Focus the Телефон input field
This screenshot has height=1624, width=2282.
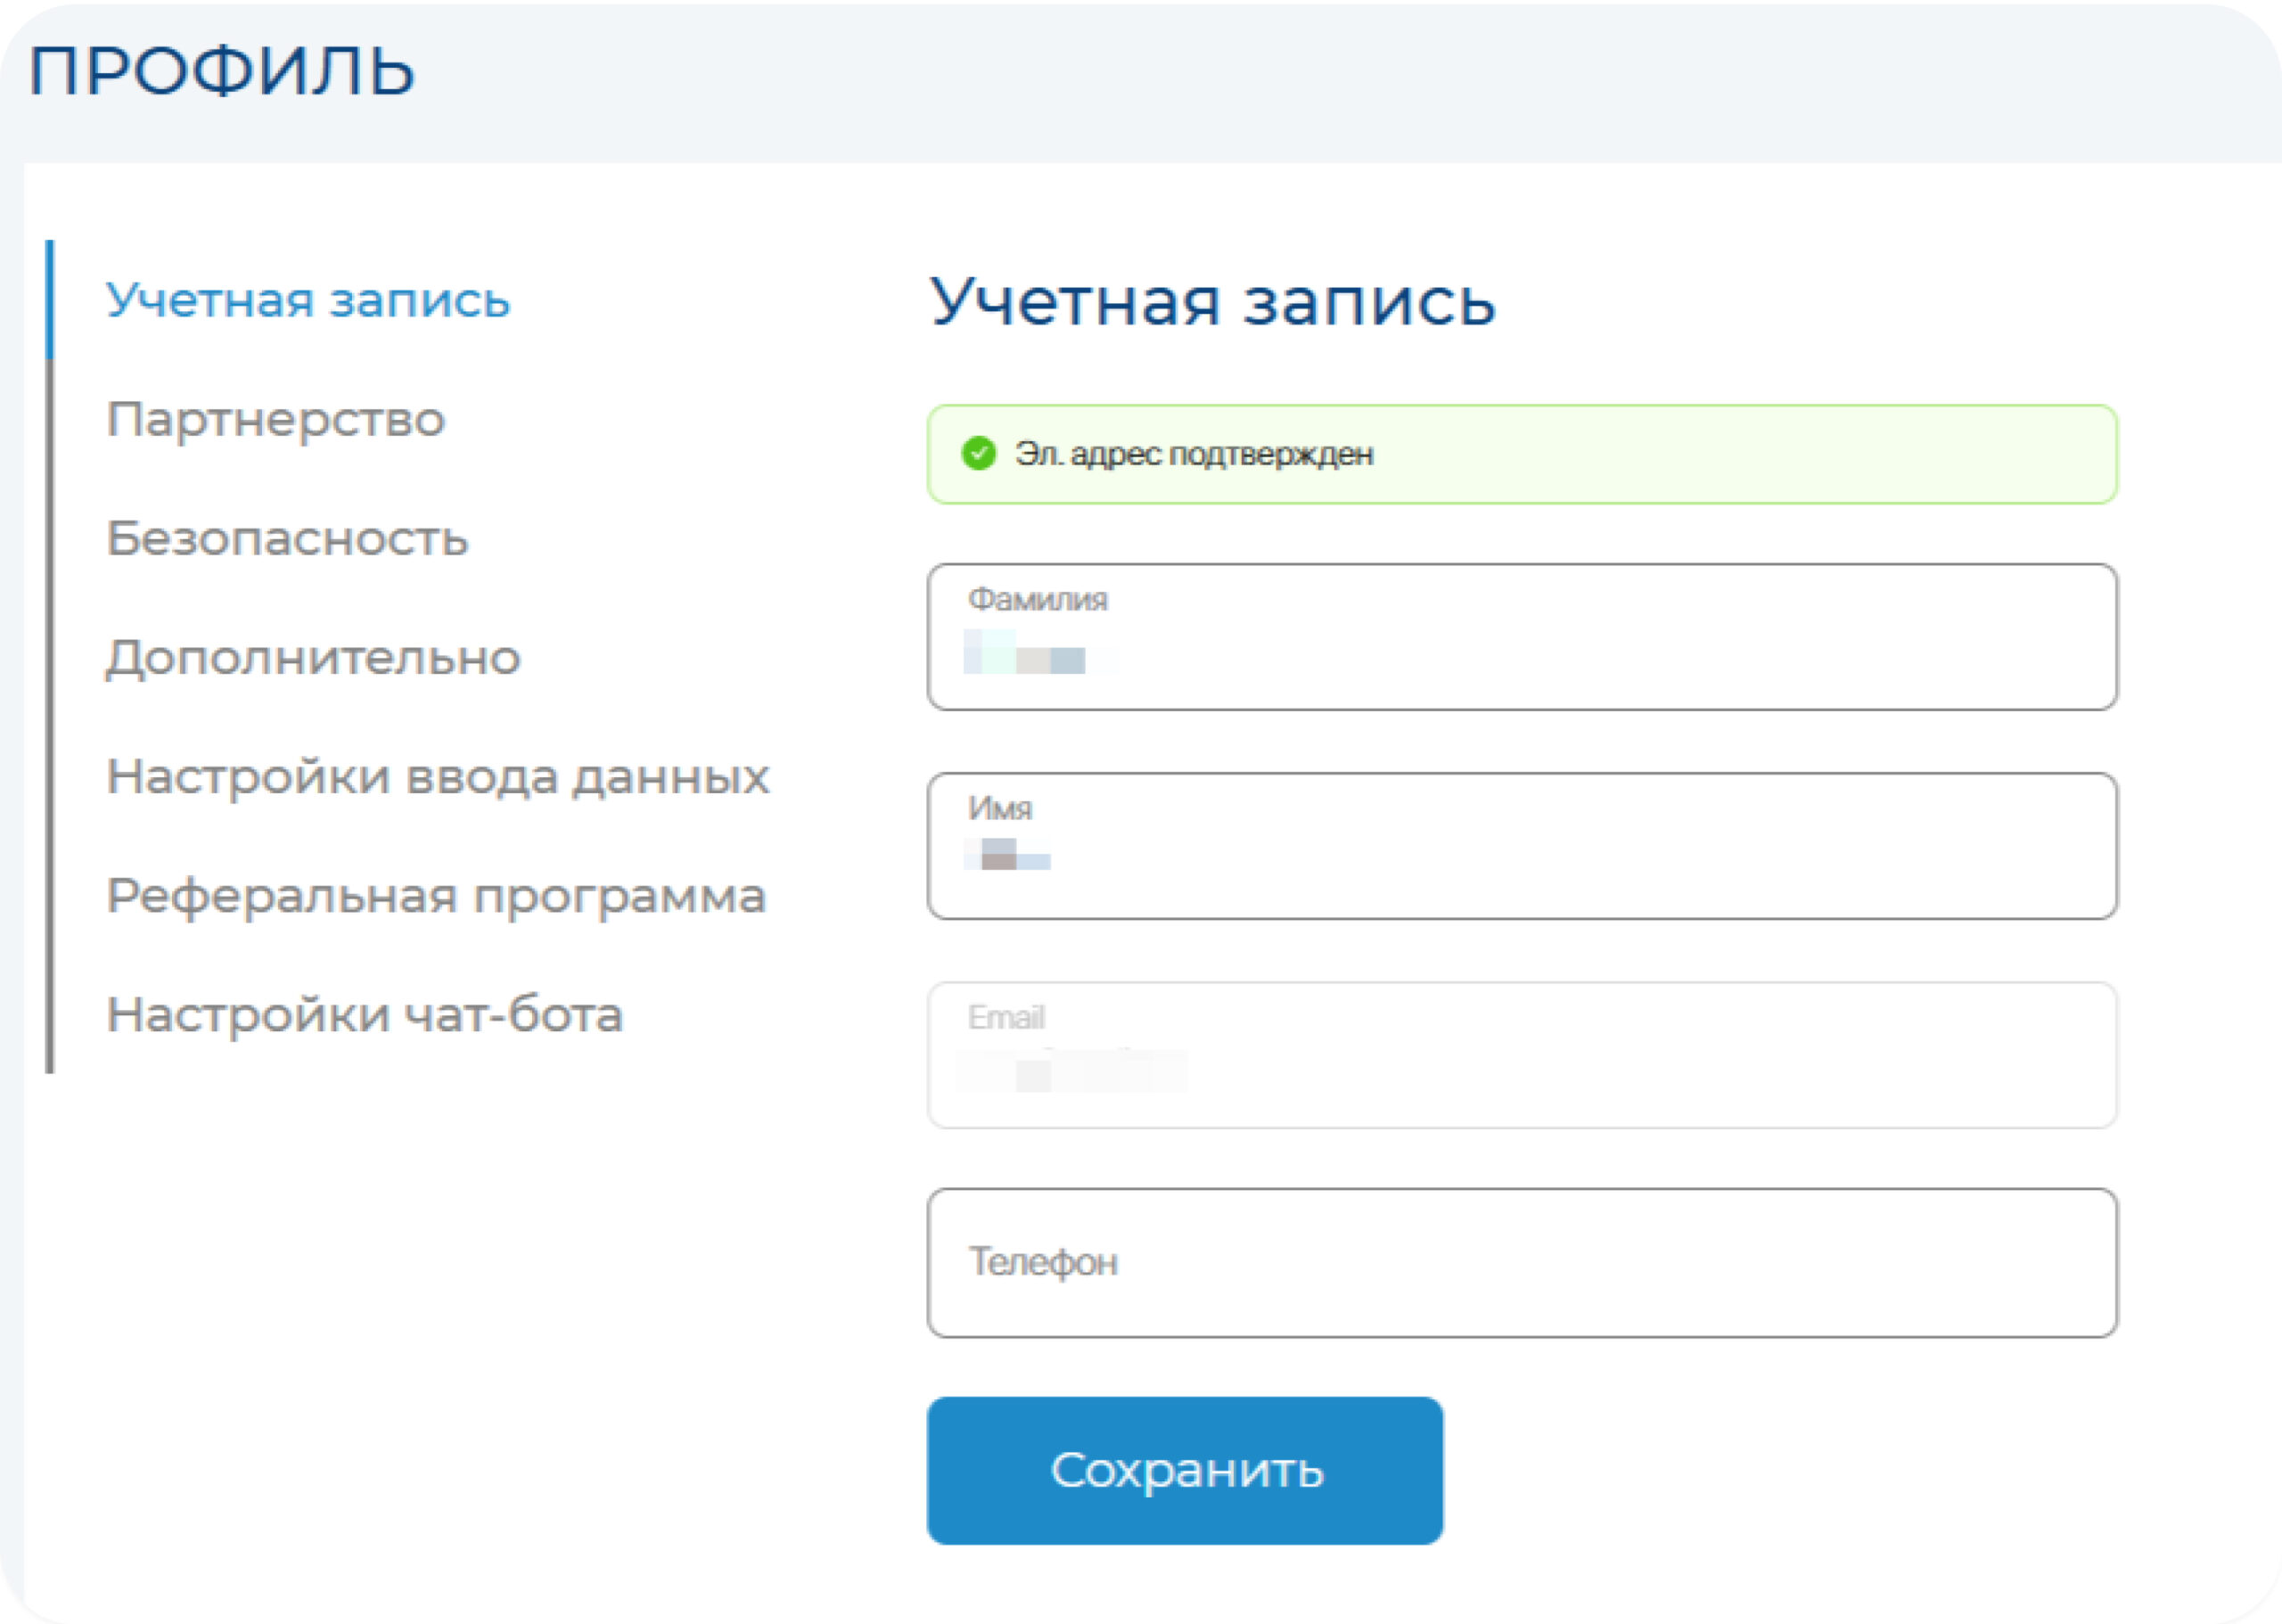[1520, 1262]
